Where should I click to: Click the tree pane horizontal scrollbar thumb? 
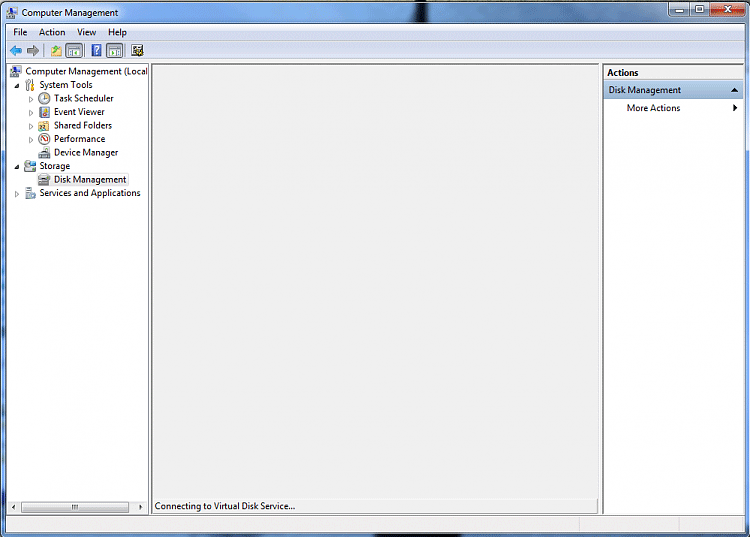point(75,507)
